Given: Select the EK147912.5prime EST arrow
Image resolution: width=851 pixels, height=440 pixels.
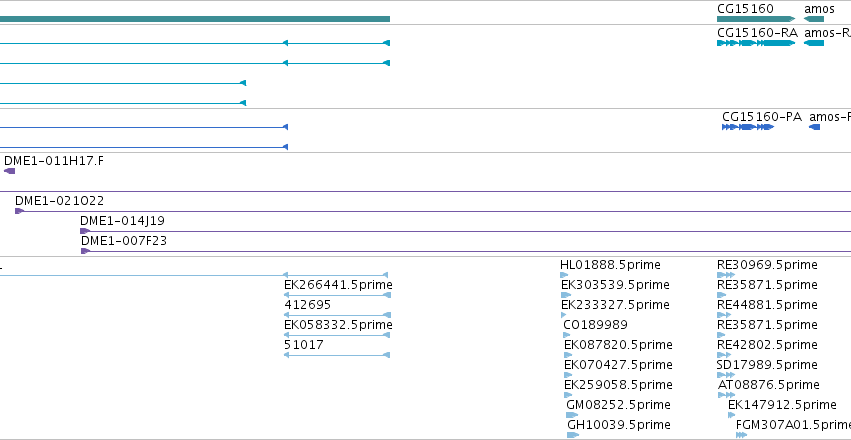Looking at the screenshot, I should pyautogui.click(x=732, y=416).
